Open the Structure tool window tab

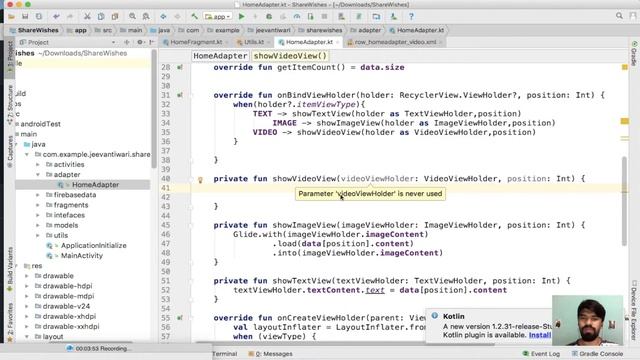point(10,104)
